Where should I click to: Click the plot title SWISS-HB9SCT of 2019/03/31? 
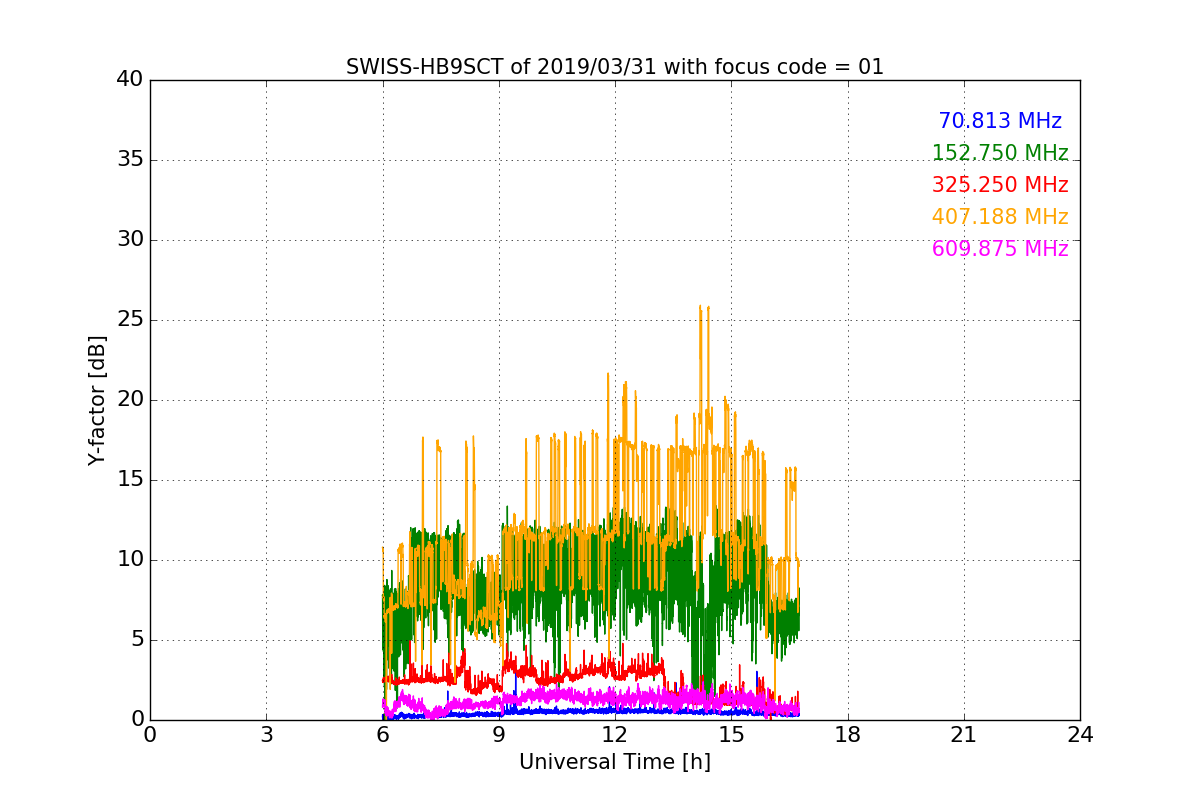(x=615, y=67)
